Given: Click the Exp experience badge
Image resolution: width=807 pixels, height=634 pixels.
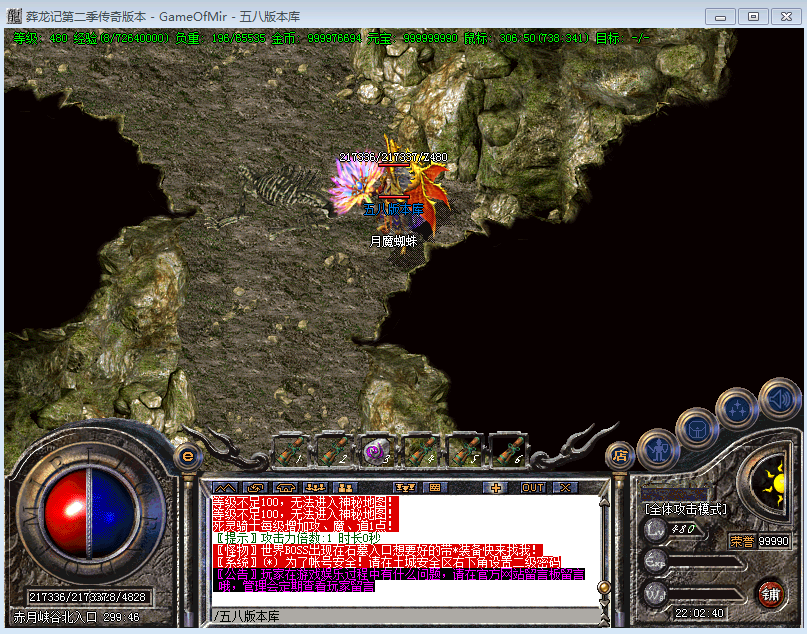Looking at the screenshot, I should click(x=656, y=561).
